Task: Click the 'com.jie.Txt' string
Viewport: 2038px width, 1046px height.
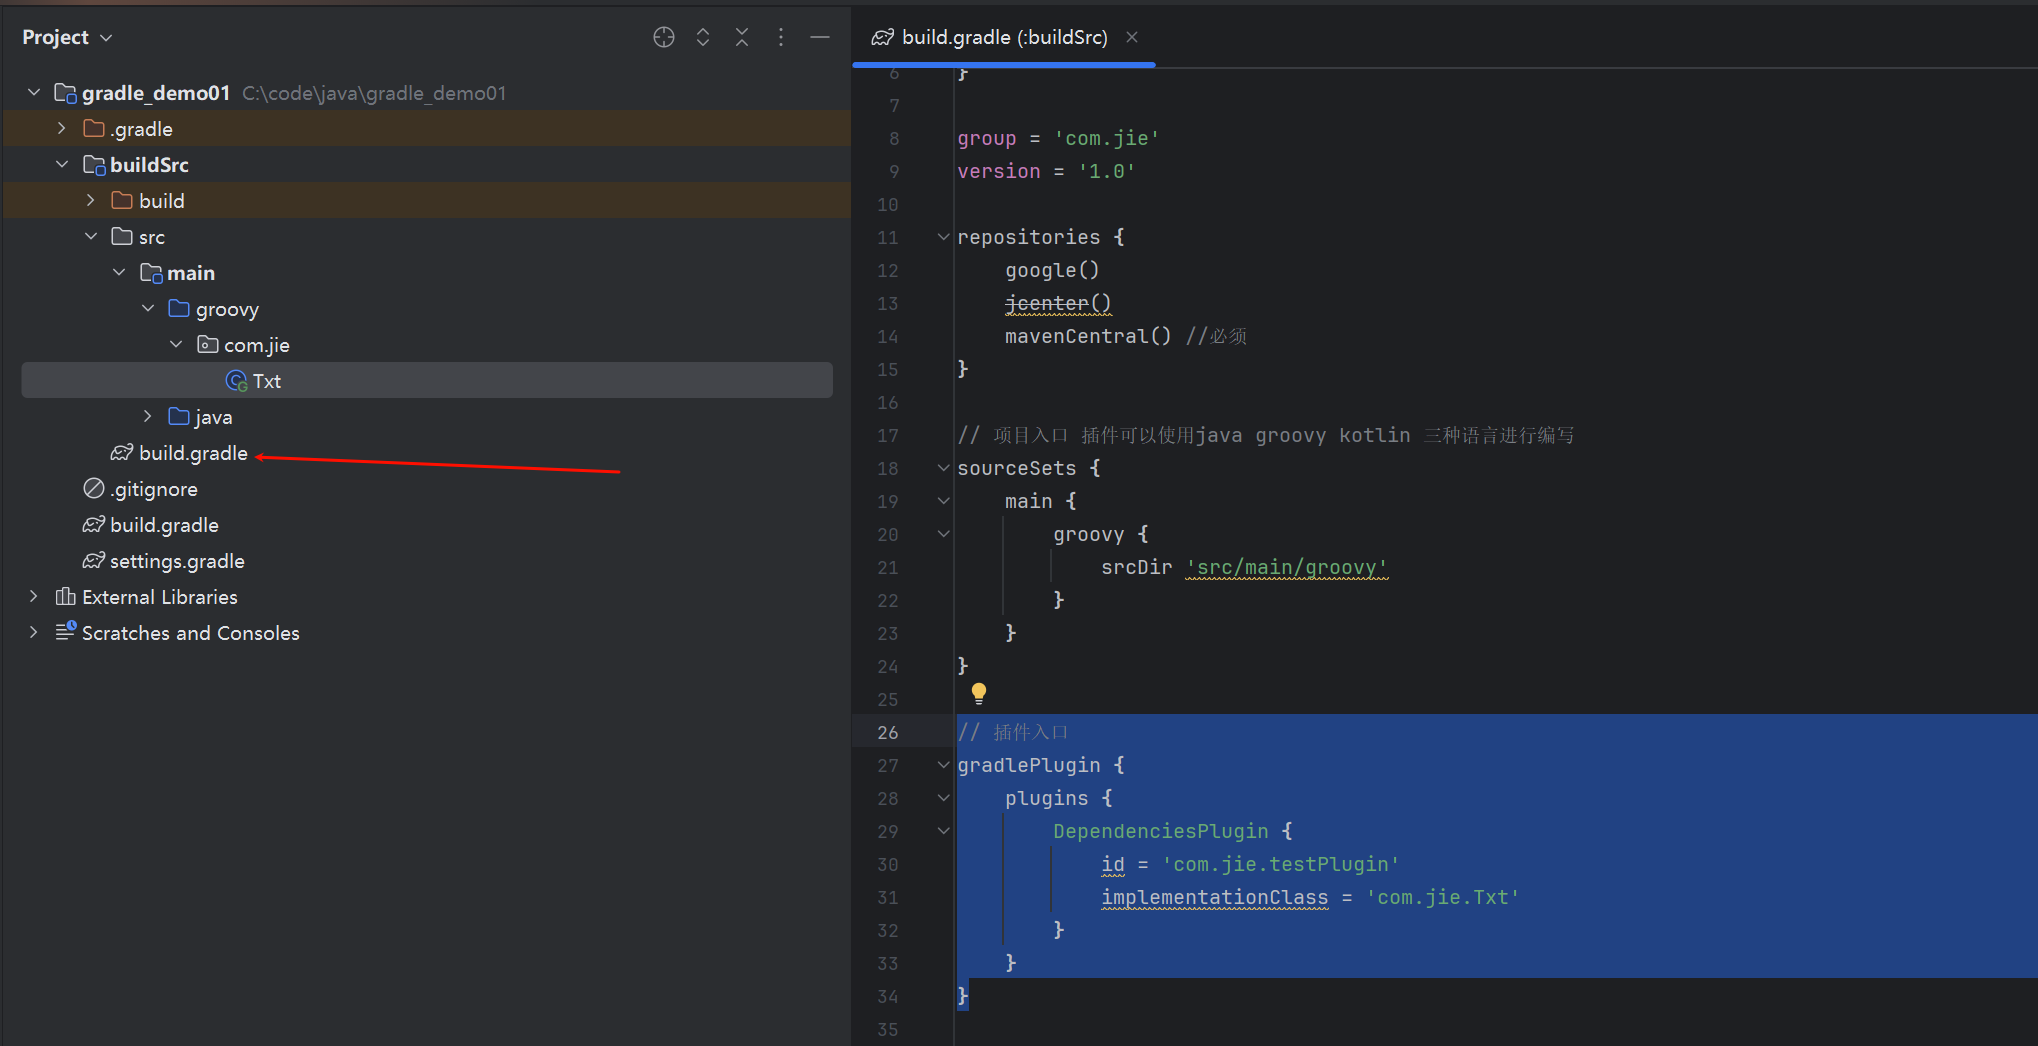Action: point(1443,897)
